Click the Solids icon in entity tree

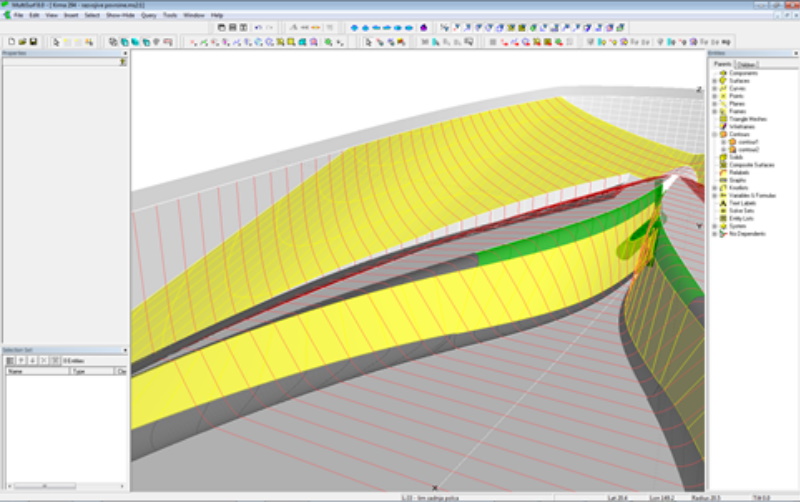tap(721, 157)
